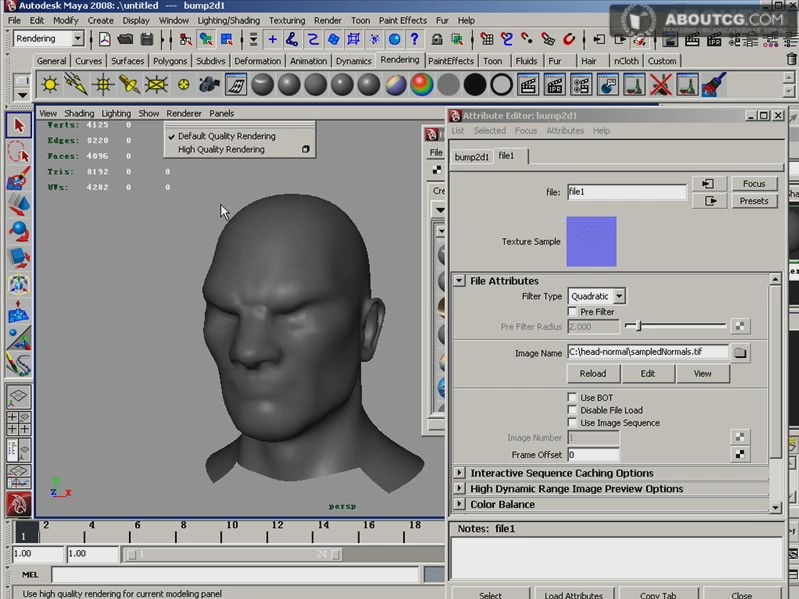Open High Quality Rendering option box
The image size is (799, 599).
(x=305, y=149)
